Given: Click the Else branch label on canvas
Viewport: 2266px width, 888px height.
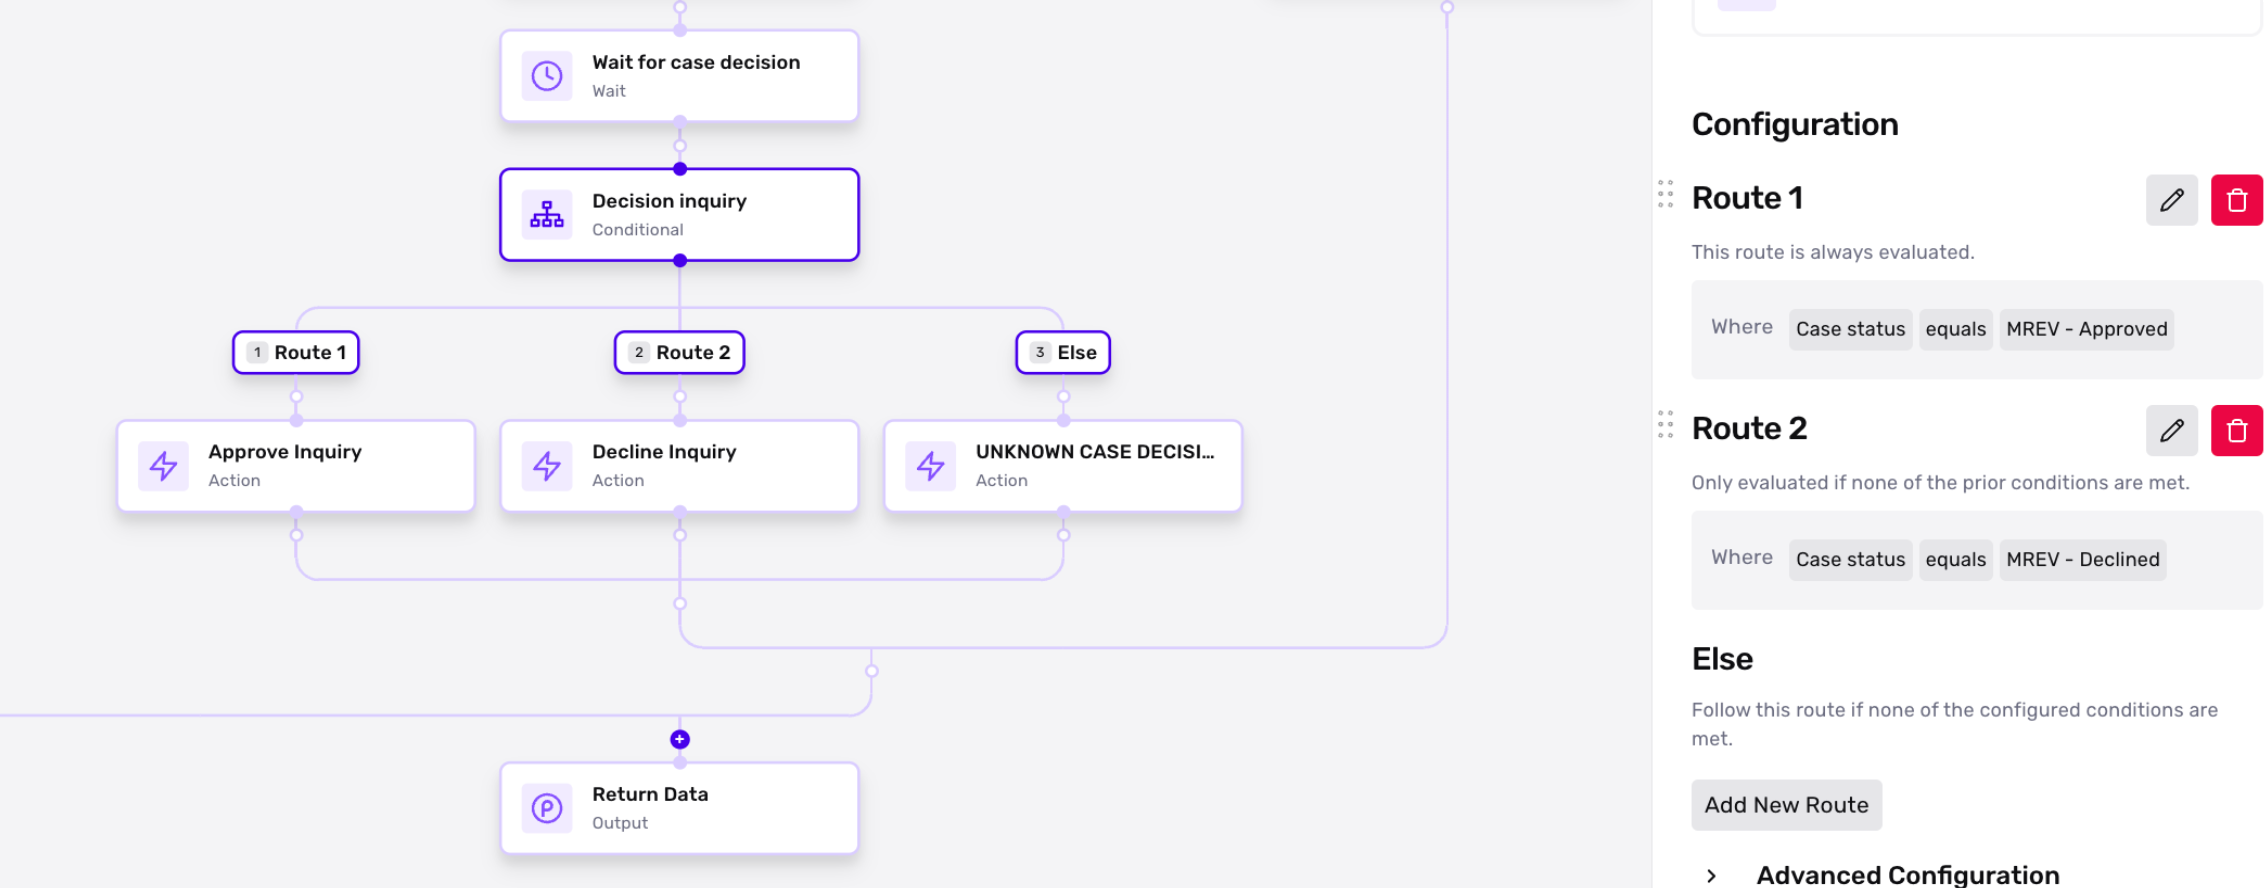Looking at the screenshot, I should point(1063,352).
